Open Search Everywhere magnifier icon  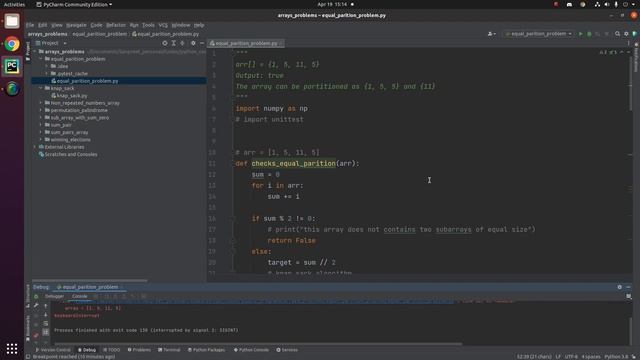[618, 34]
